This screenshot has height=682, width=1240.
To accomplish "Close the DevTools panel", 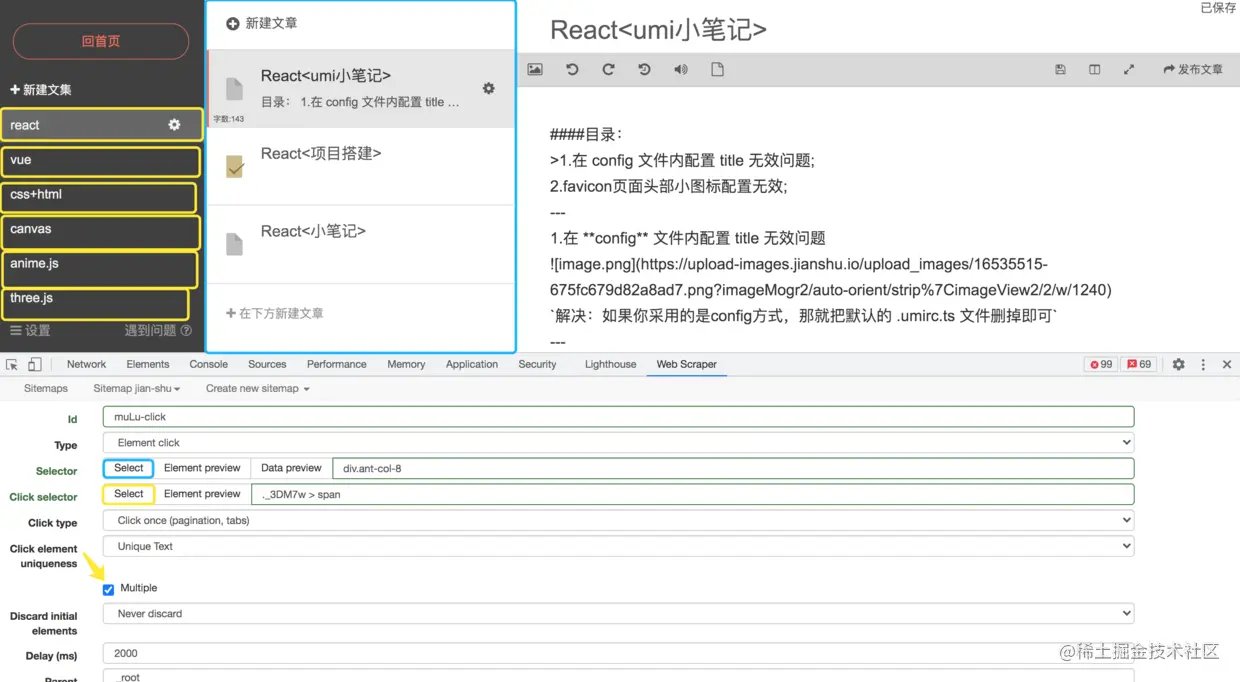I will [1227, 365].
